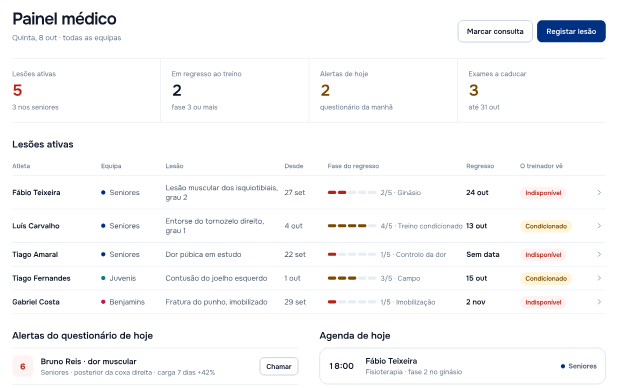Click the Quinta, 8 out · todas as equipas subtitle

click(66, 38)
